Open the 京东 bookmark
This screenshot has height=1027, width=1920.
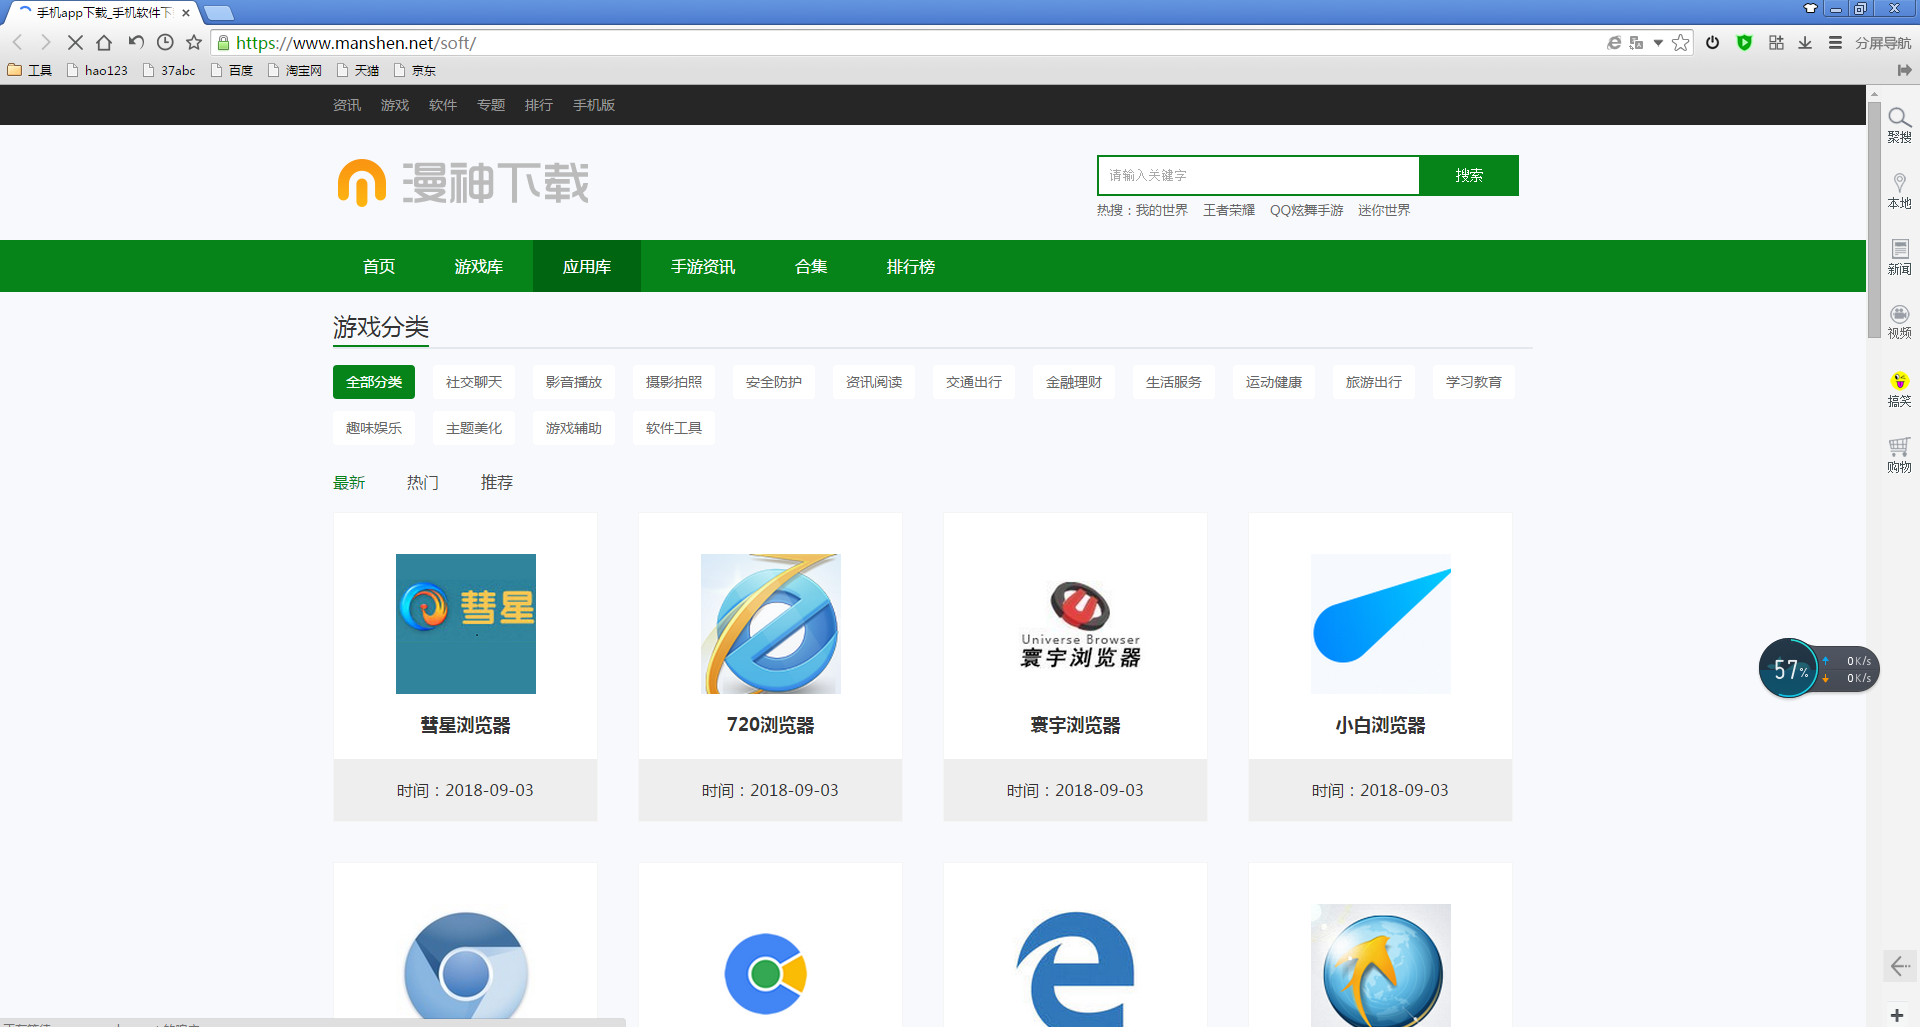coord(415,70)
